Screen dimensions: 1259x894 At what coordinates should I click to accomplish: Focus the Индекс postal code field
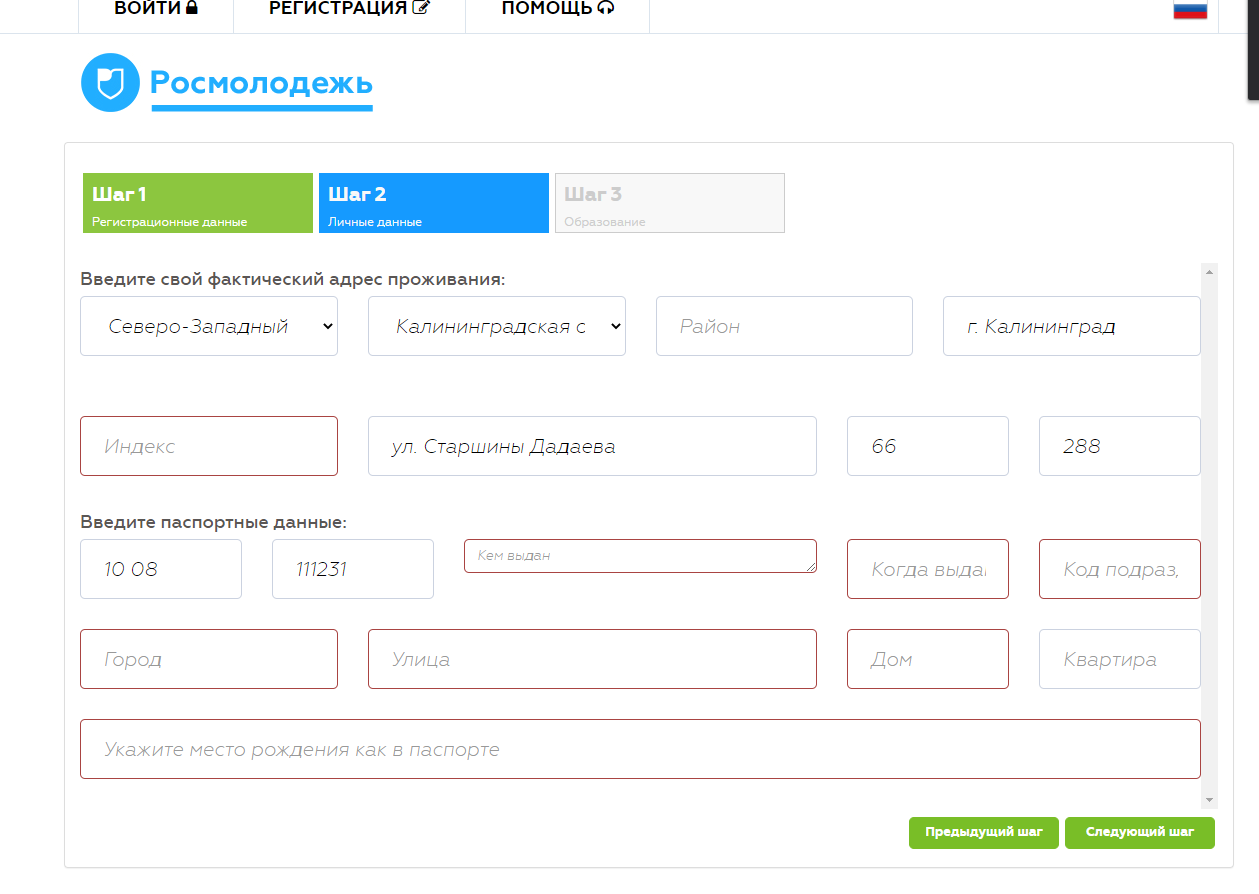point(209,446)
